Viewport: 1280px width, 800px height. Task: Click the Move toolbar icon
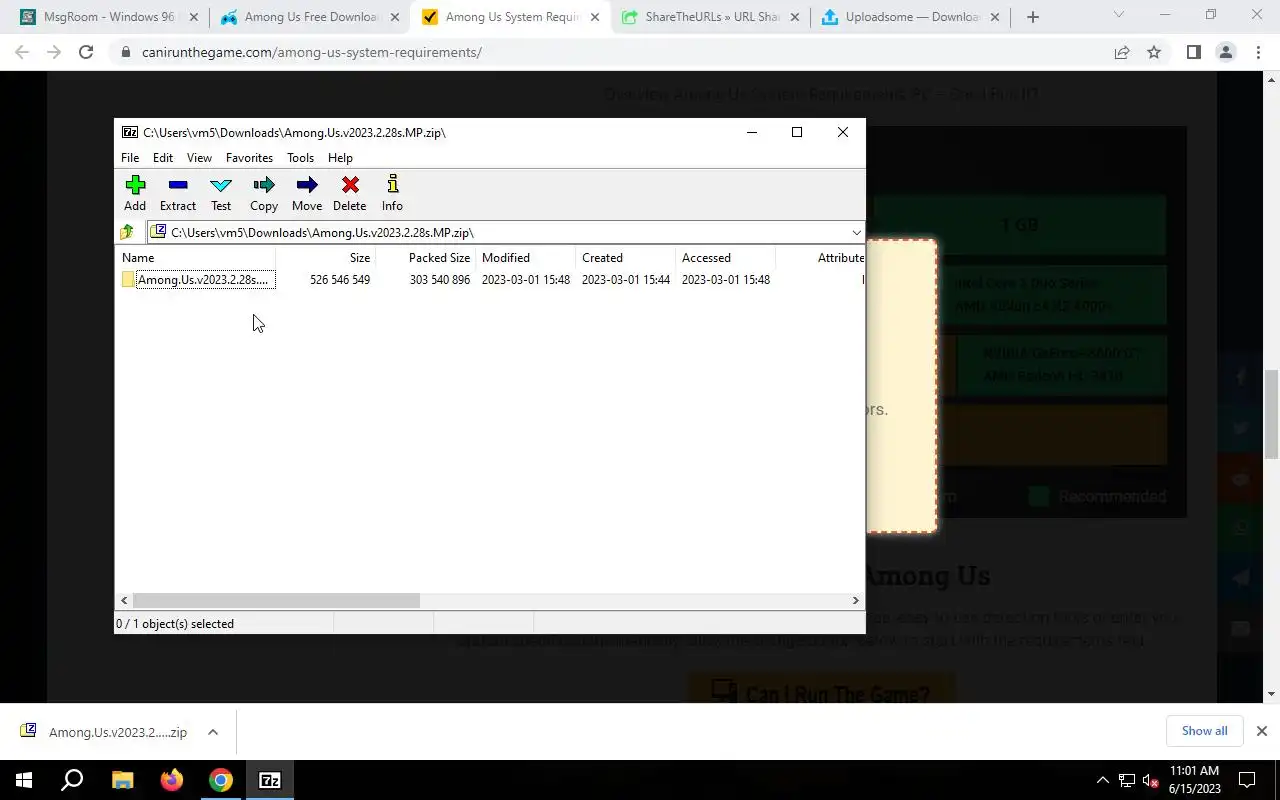307,193
